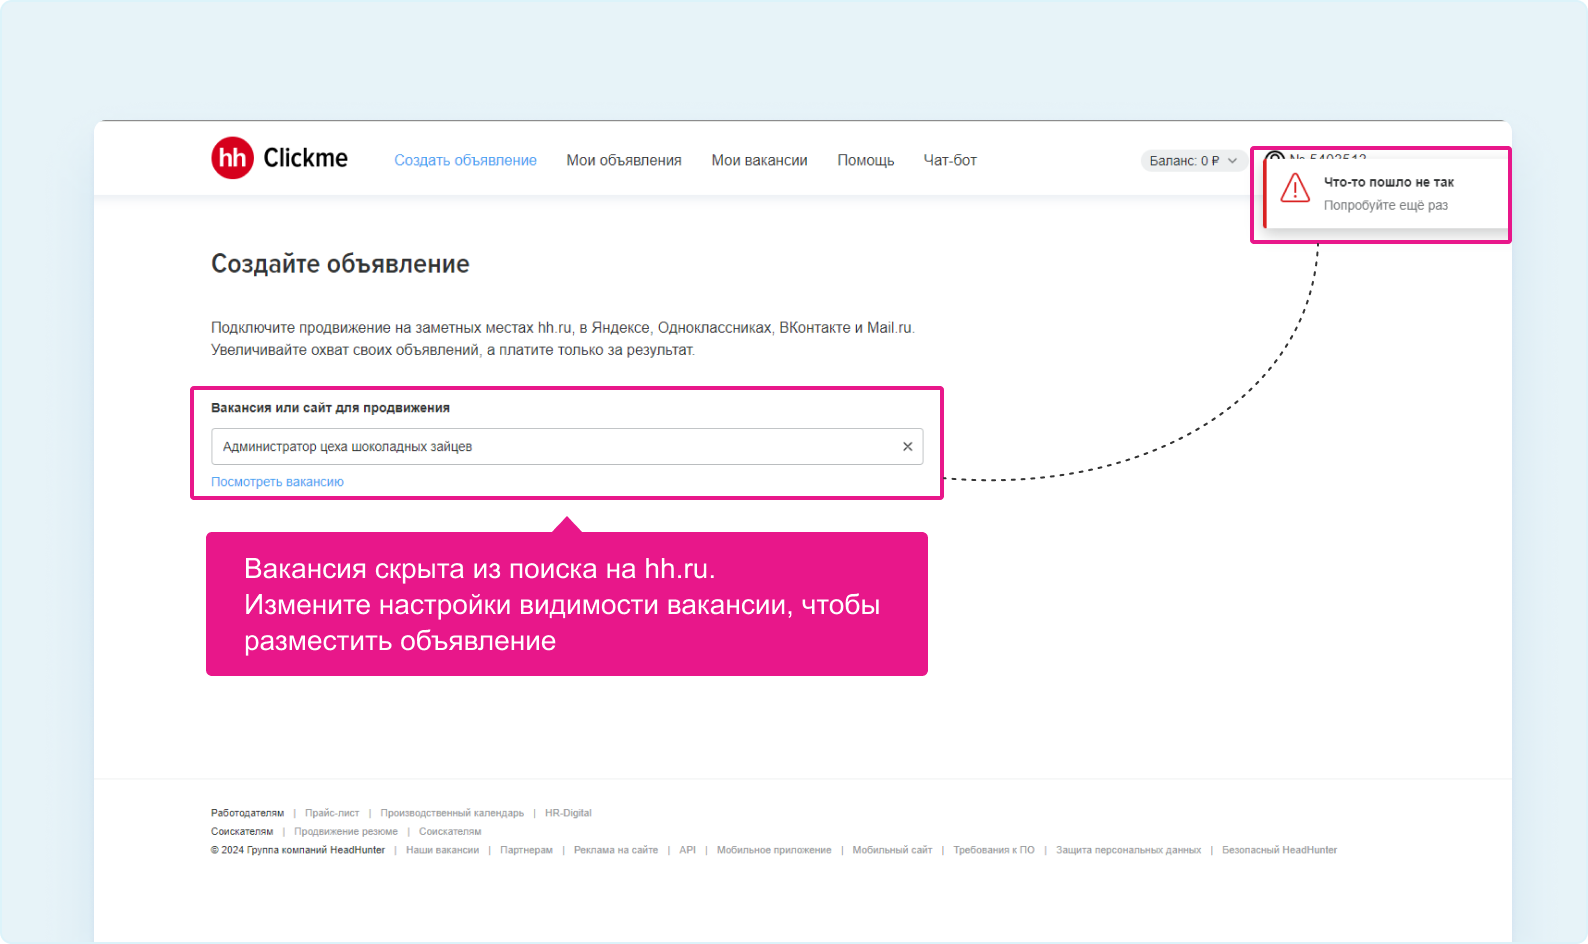
Task: Click Вакансия или сайт для продвижения label
Action: tap(330, 408)
